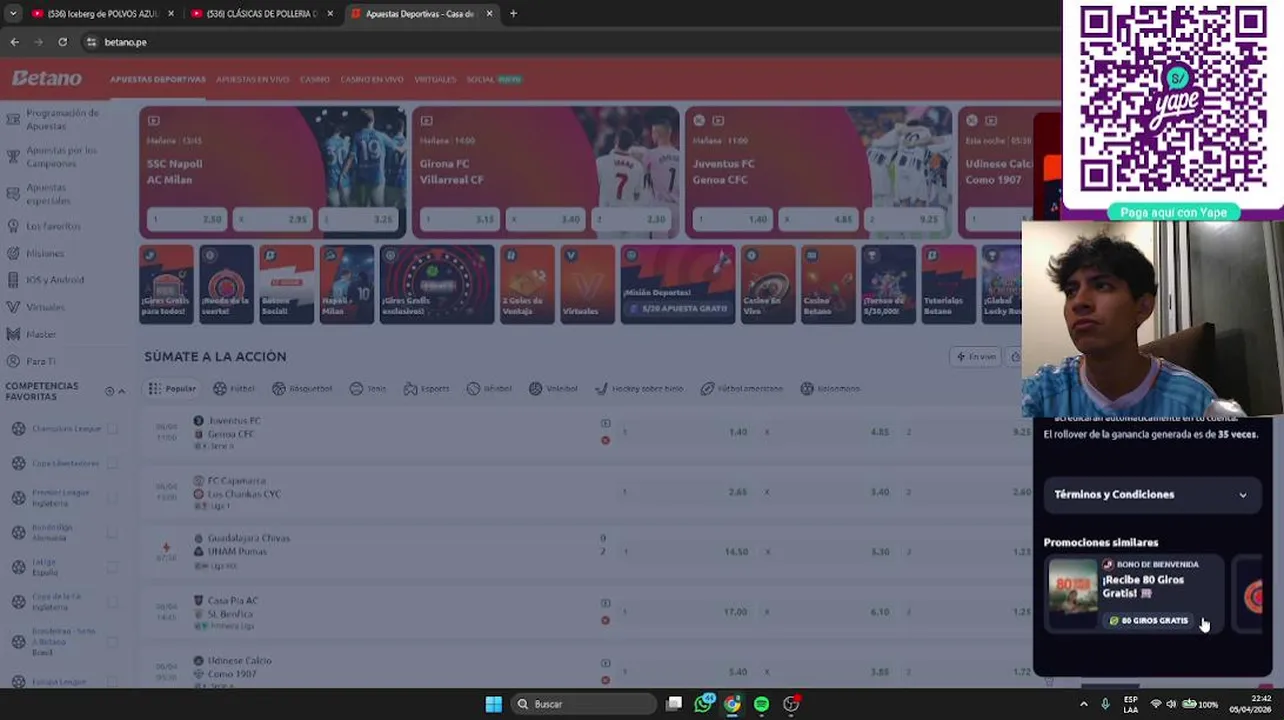
Task: Click live stream icon on Juventus row
Action: (605, 423)
